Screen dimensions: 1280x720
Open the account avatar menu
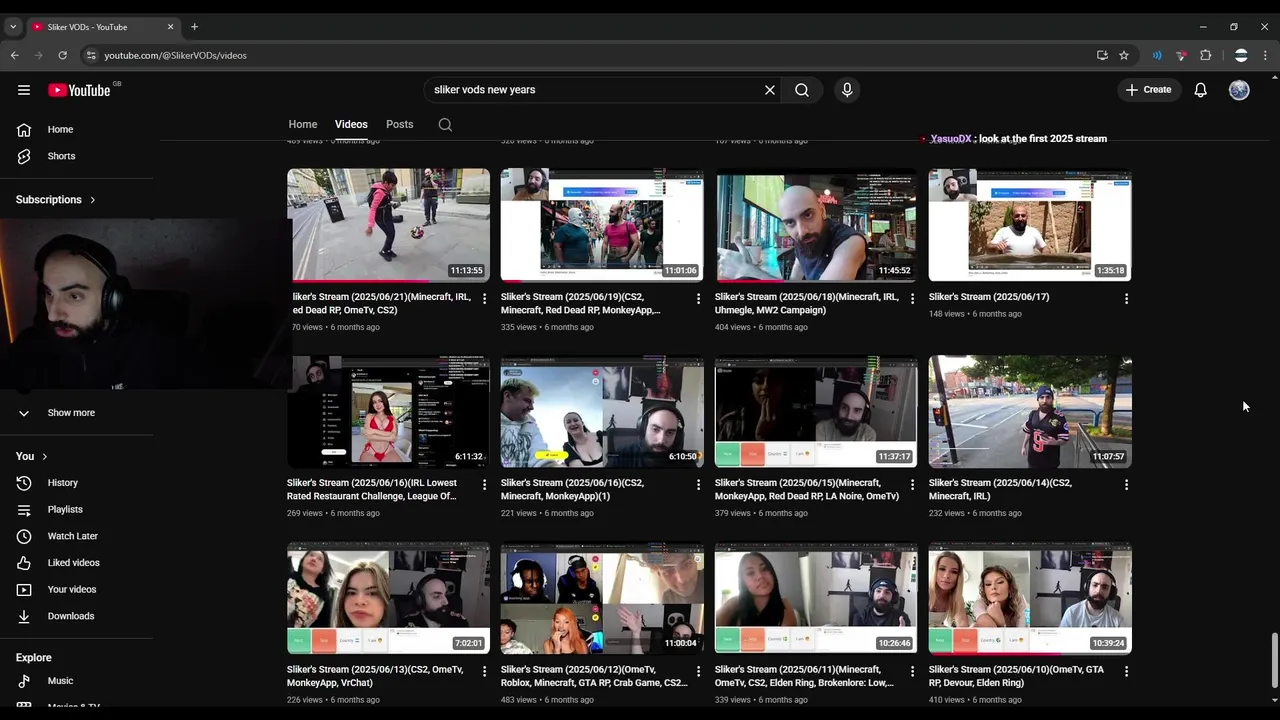point(1239,90)
